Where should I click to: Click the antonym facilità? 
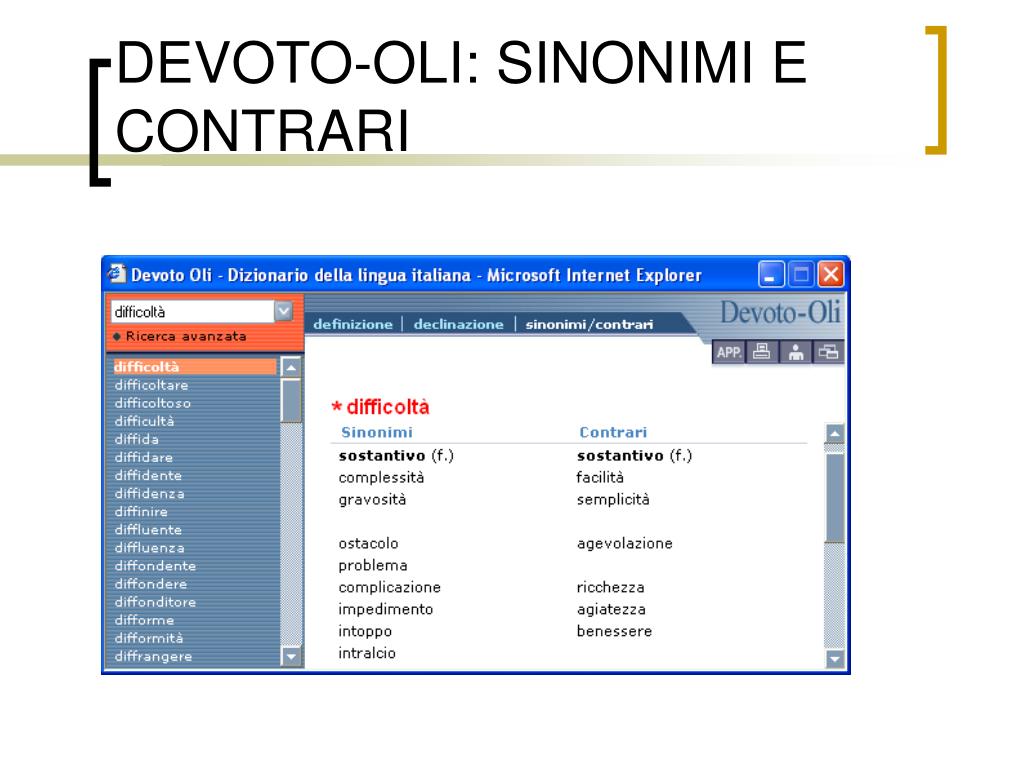(600, 478)
